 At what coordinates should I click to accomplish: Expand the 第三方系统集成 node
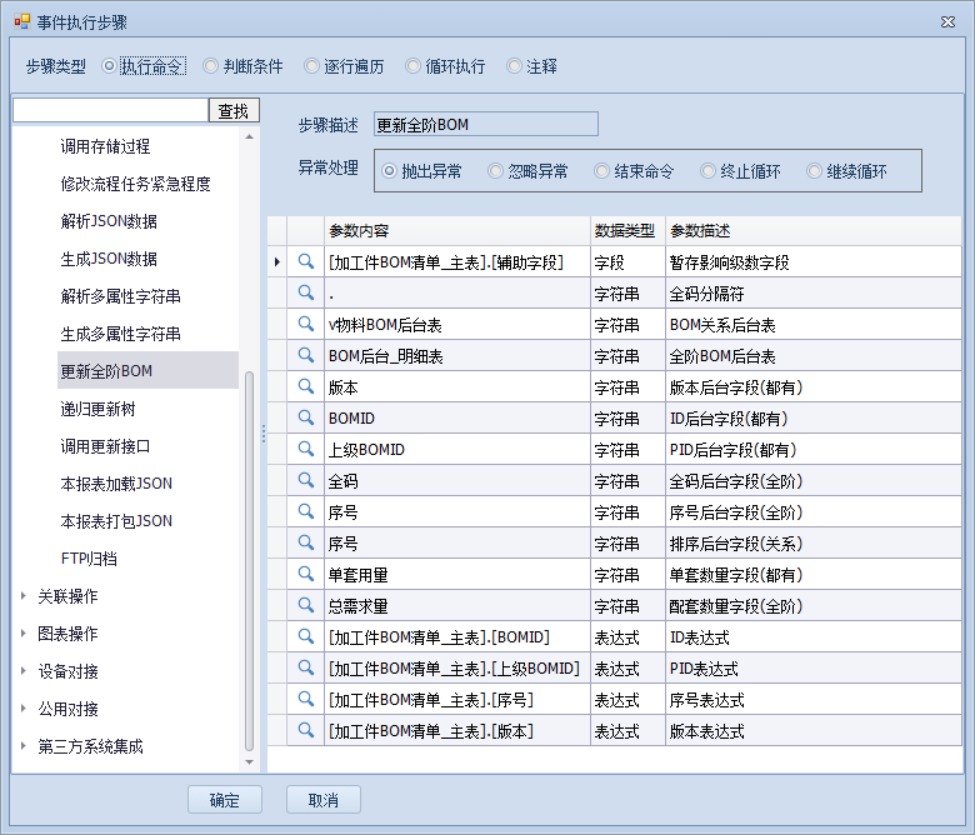coord(24,747)
